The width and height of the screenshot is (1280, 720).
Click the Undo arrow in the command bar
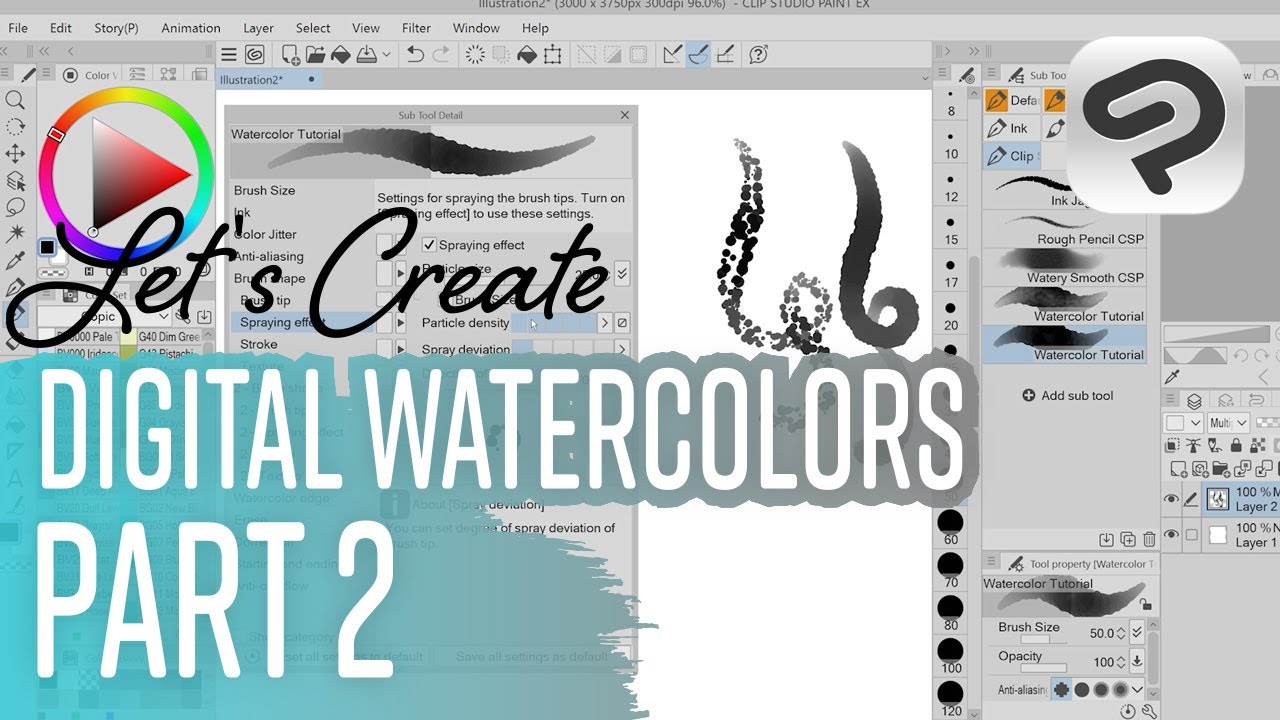click(x=416, y=54)
